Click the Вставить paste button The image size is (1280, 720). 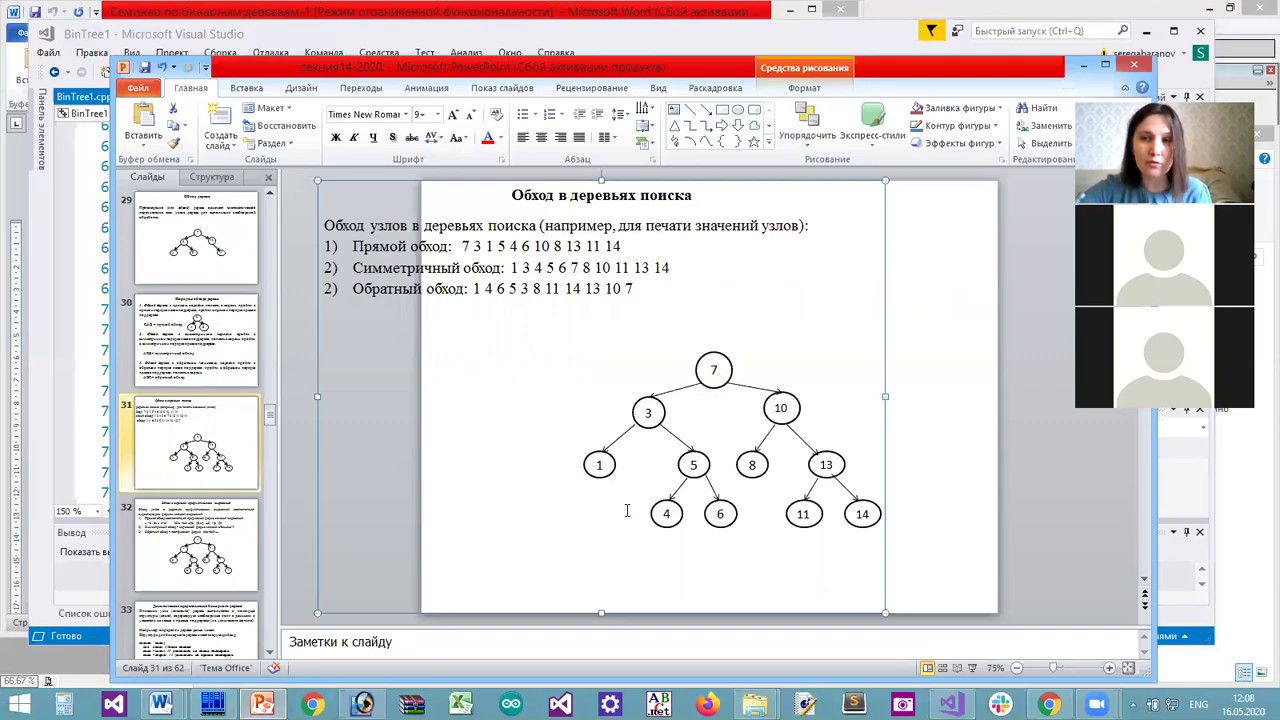pos(144,124)
